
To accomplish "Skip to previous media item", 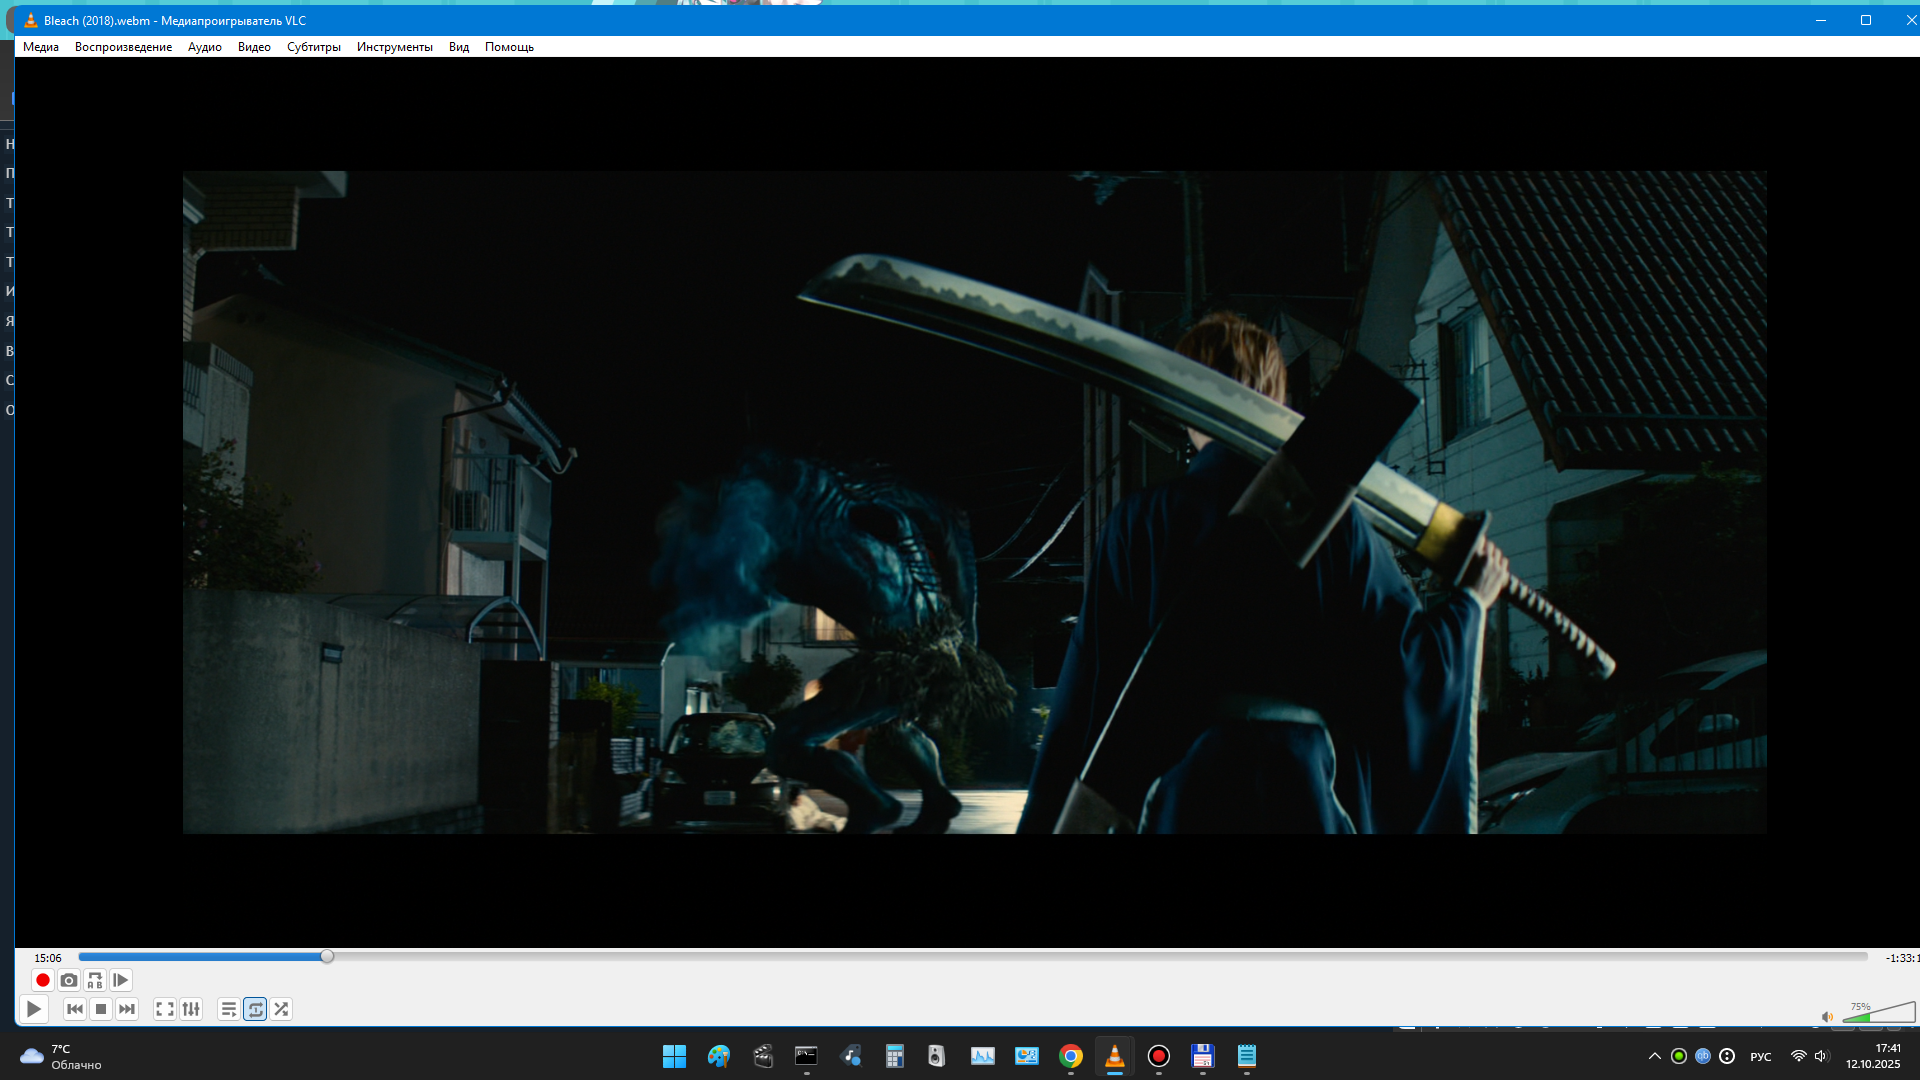I will pyautogui.click(x=74, y=1009).
